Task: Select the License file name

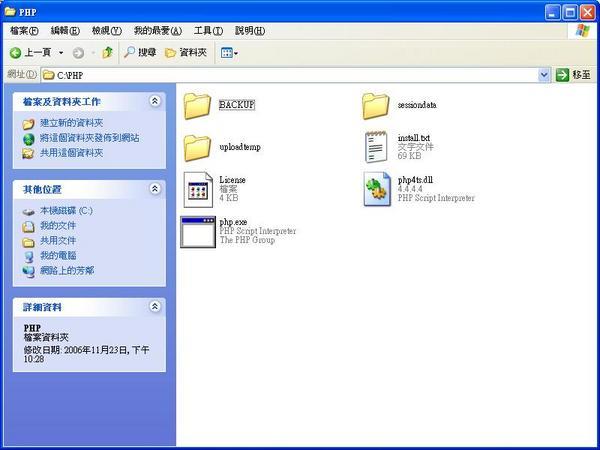Action: click(232, 180)
